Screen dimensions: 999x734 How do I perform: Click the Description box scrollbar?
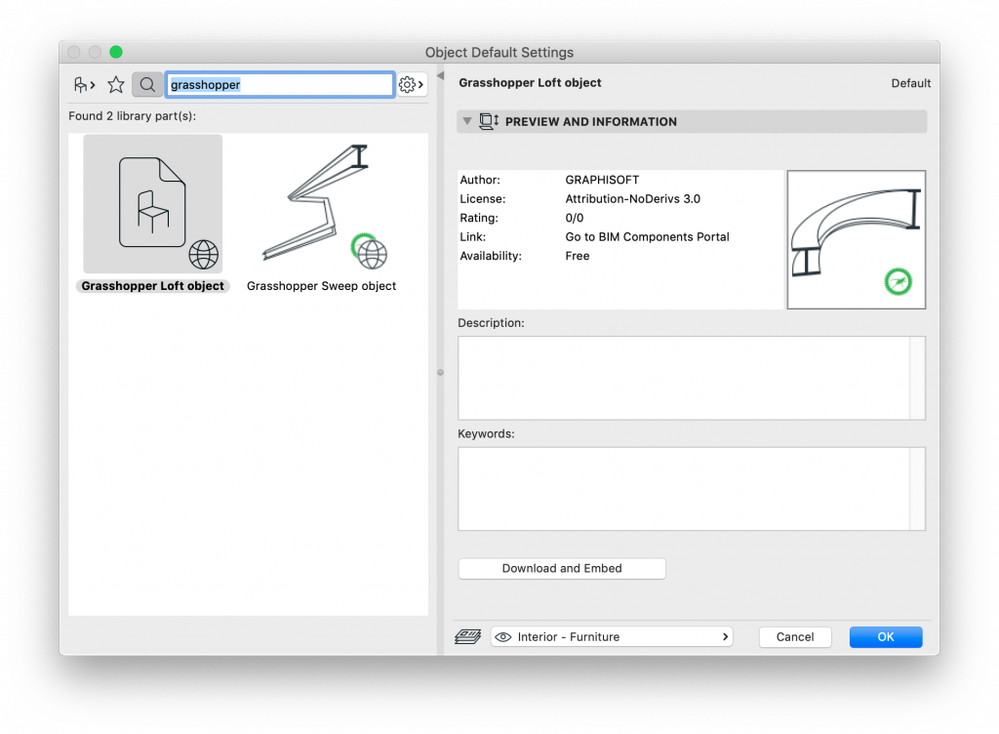point(917,378)
